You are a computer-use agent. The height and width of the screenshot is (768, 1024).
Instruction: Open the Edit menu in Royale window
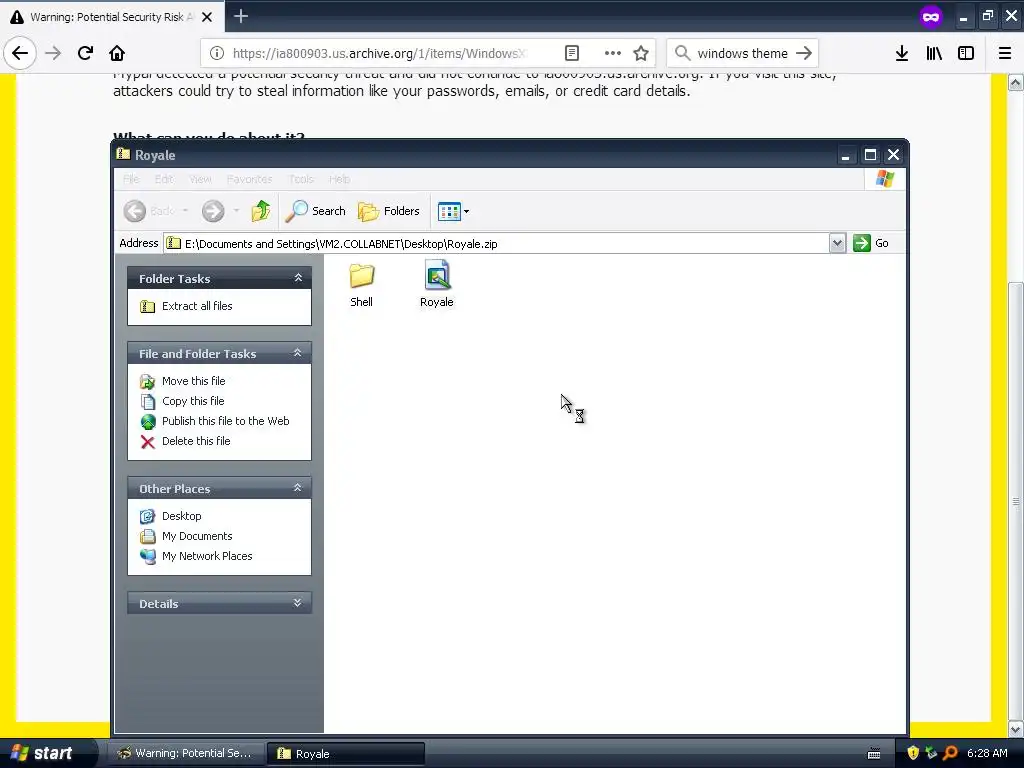(x=164, y=179)
